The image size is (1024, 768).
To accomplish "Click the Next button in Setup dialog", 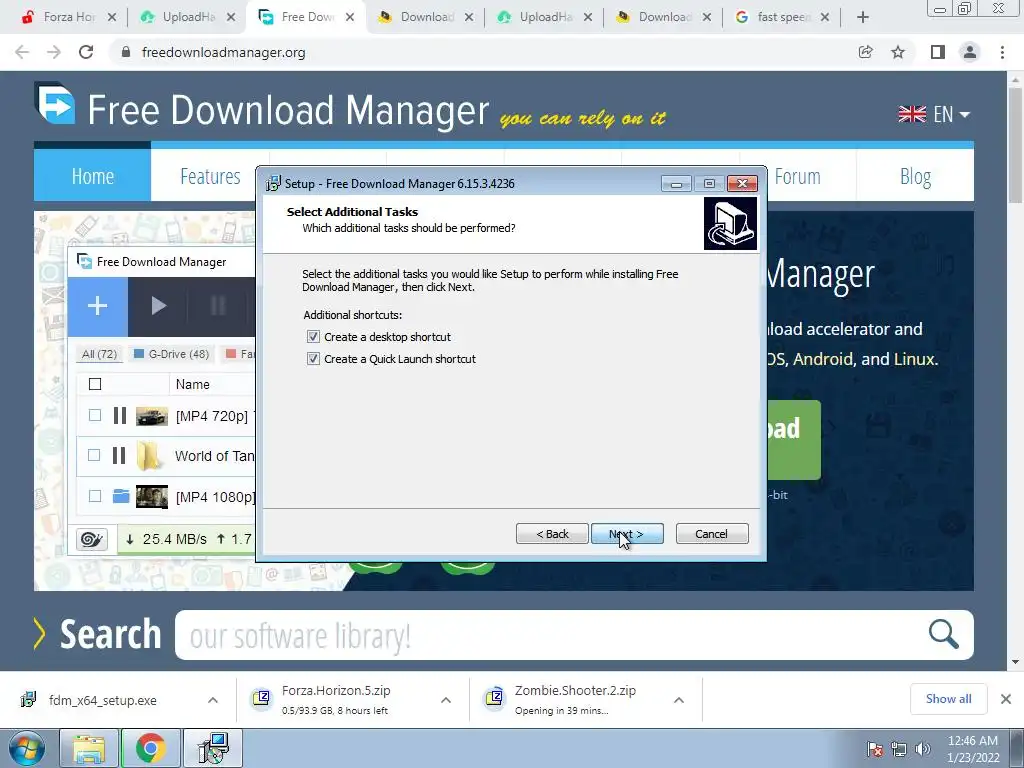I will (627, 534).
